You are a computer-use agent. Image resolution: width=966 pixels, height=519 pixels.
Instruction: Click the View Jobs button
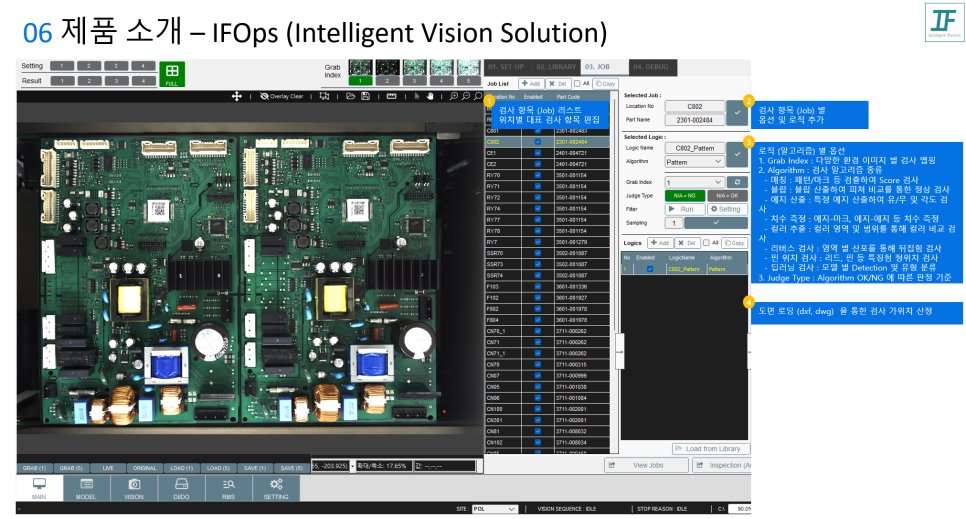point(646,465)
